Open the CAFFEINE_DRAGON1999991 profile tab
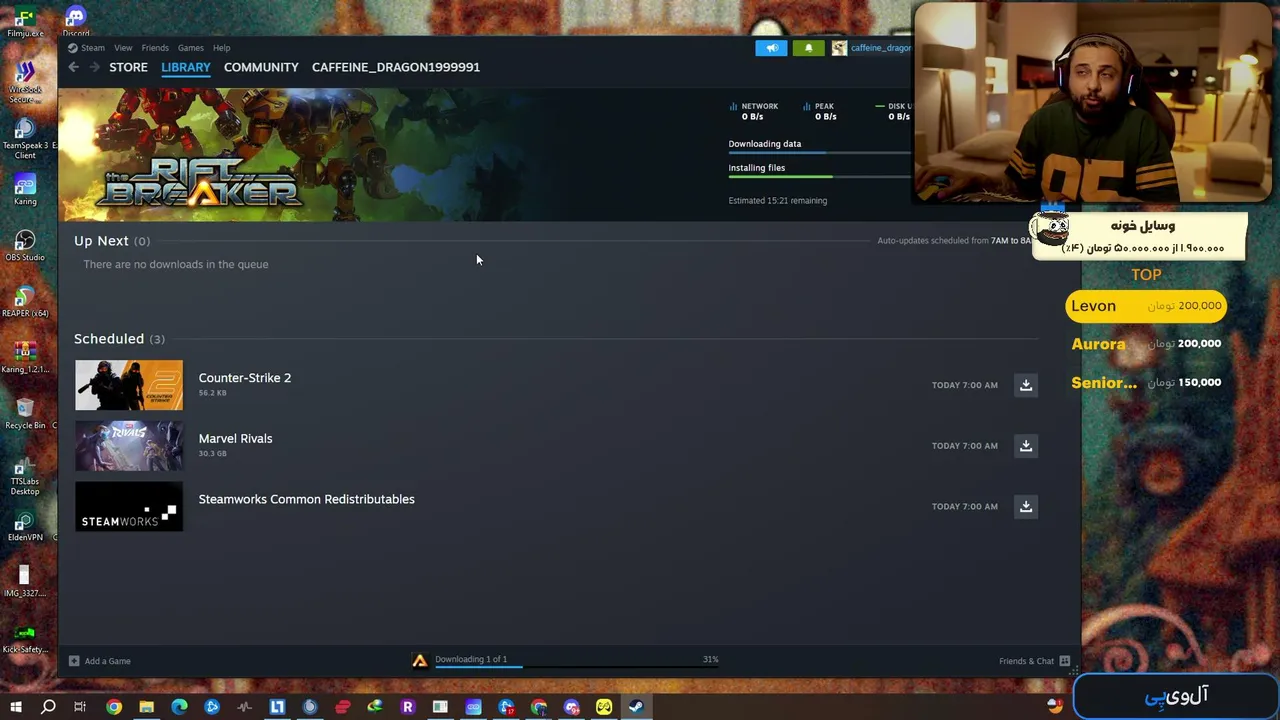 coord(396,67)
